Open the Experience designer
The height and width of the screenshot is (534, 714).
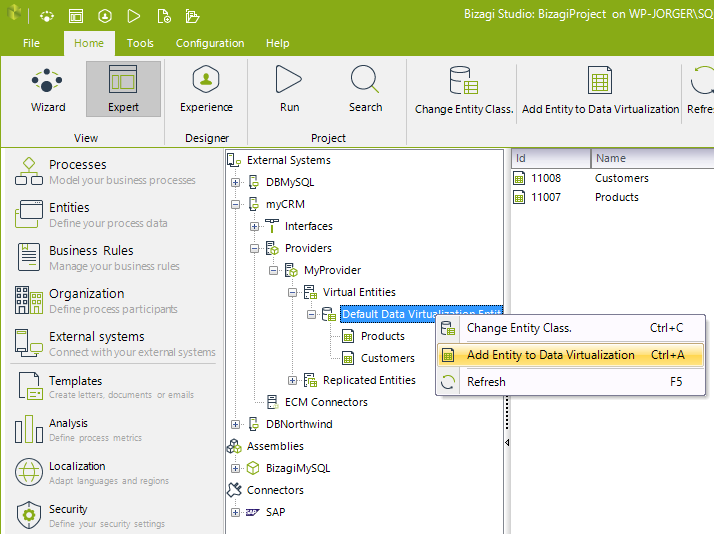(206, 90)
